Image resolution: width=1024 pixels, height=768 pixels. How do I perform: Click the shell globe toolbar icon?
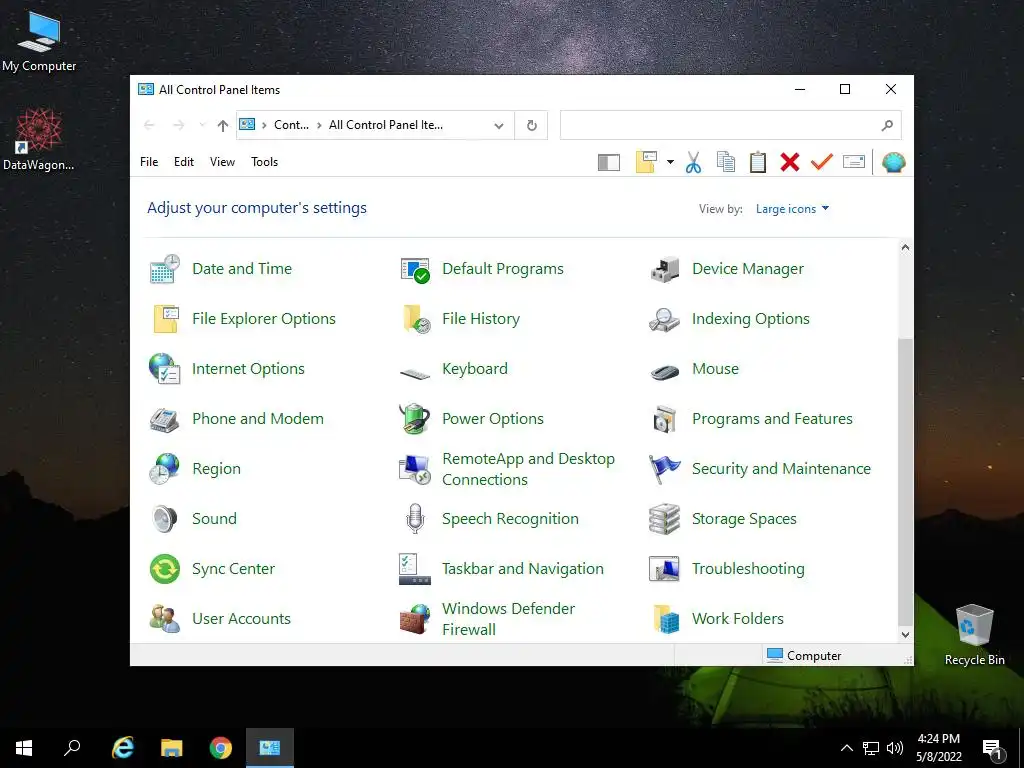click(893, 162)
